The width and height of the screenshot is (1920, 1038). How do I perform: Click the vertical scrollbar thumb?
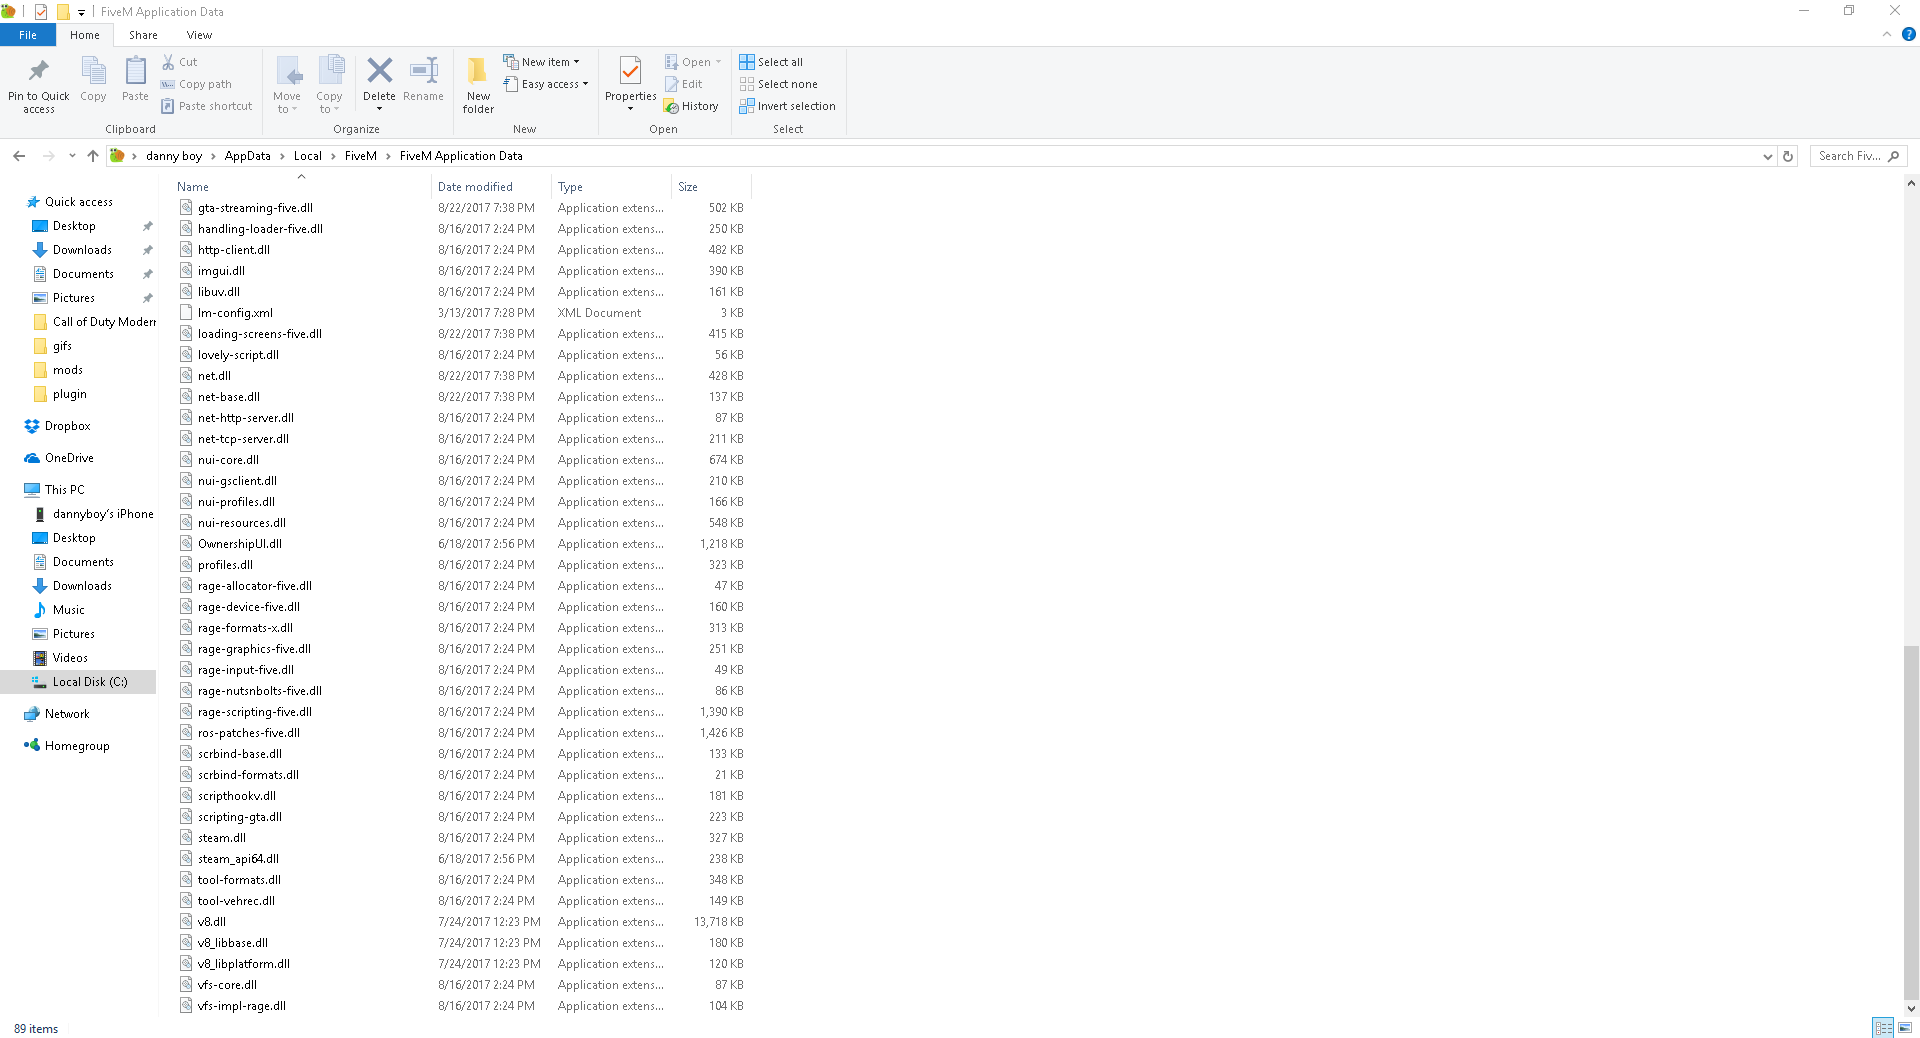tap(1911, 822)
